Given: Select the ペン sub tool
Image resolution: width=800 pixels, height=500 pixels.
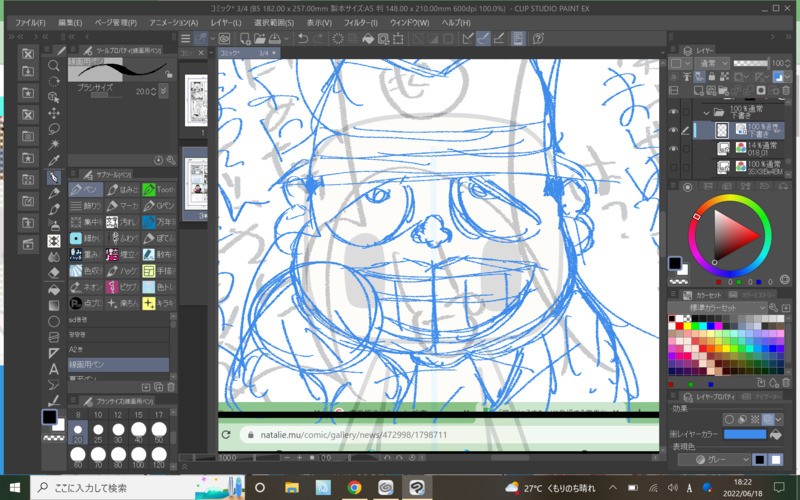Looking at the screenshot, I should pos(86,190).
